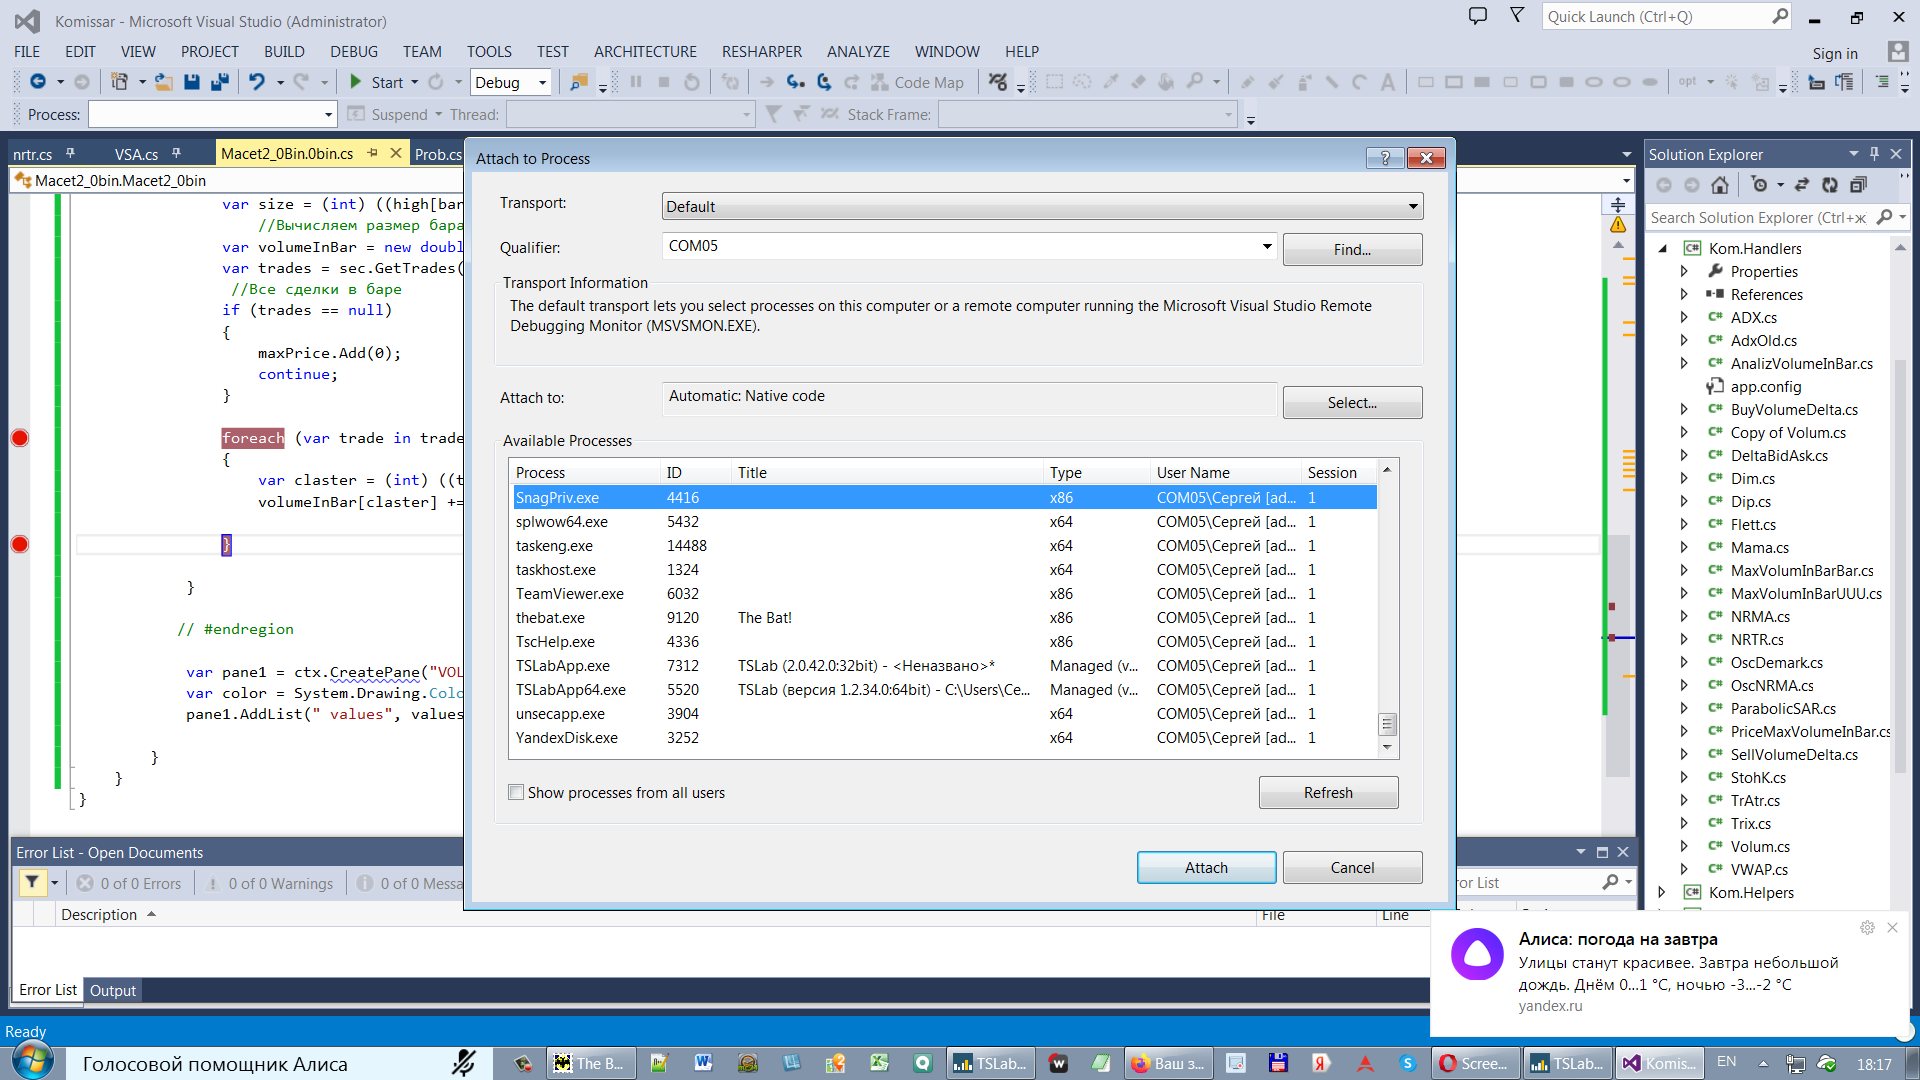
Task: Click the Undo toolbar icon
Action: tap(257, 82)
